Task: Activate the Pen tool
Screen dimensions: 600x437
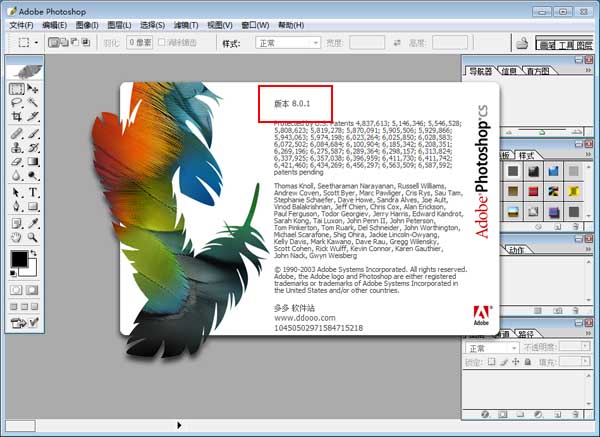Action: coord(16,206)
